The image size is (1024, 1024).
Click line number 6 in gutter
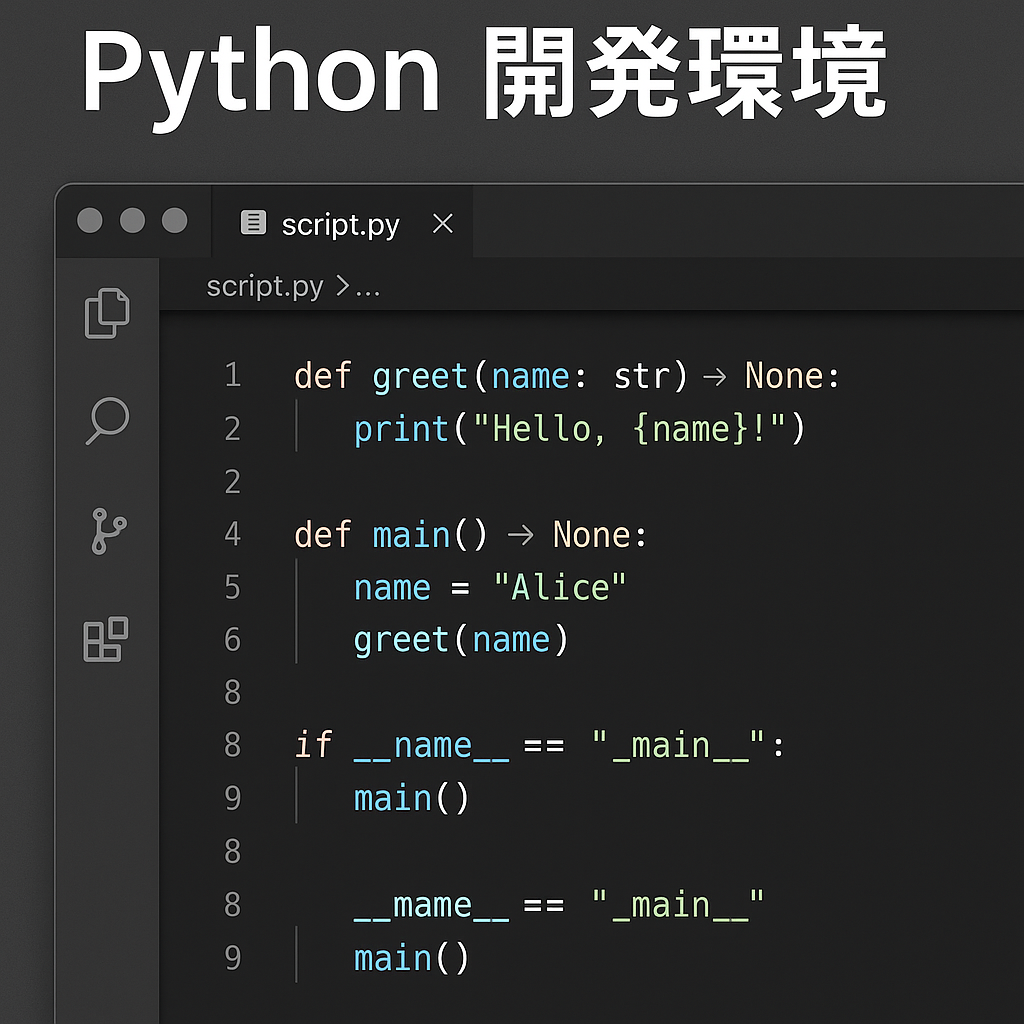(233, 639)
